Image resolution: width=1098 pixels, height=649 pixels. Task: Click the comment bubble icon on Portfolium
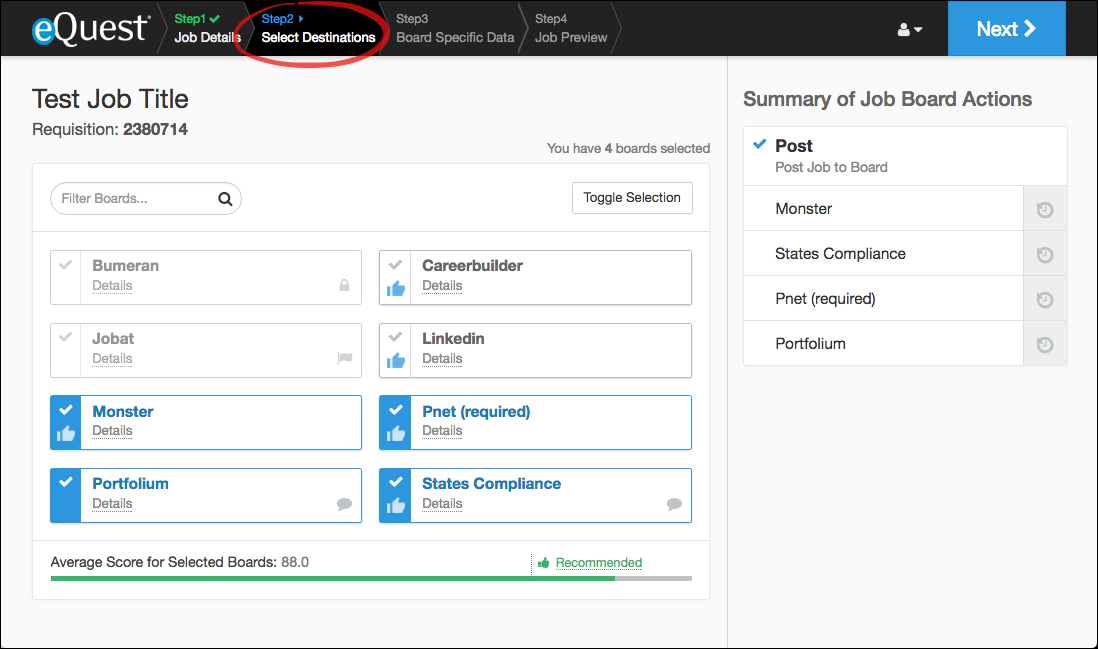tap(345, 505)
